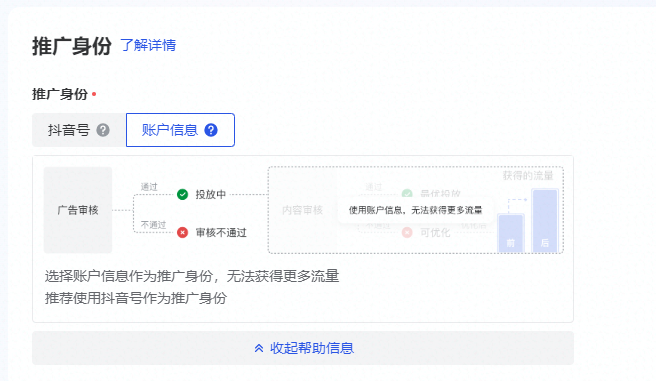Collapse help via 收起帮助信息 button
The image size is (656, 381).
tap(303, 348)
